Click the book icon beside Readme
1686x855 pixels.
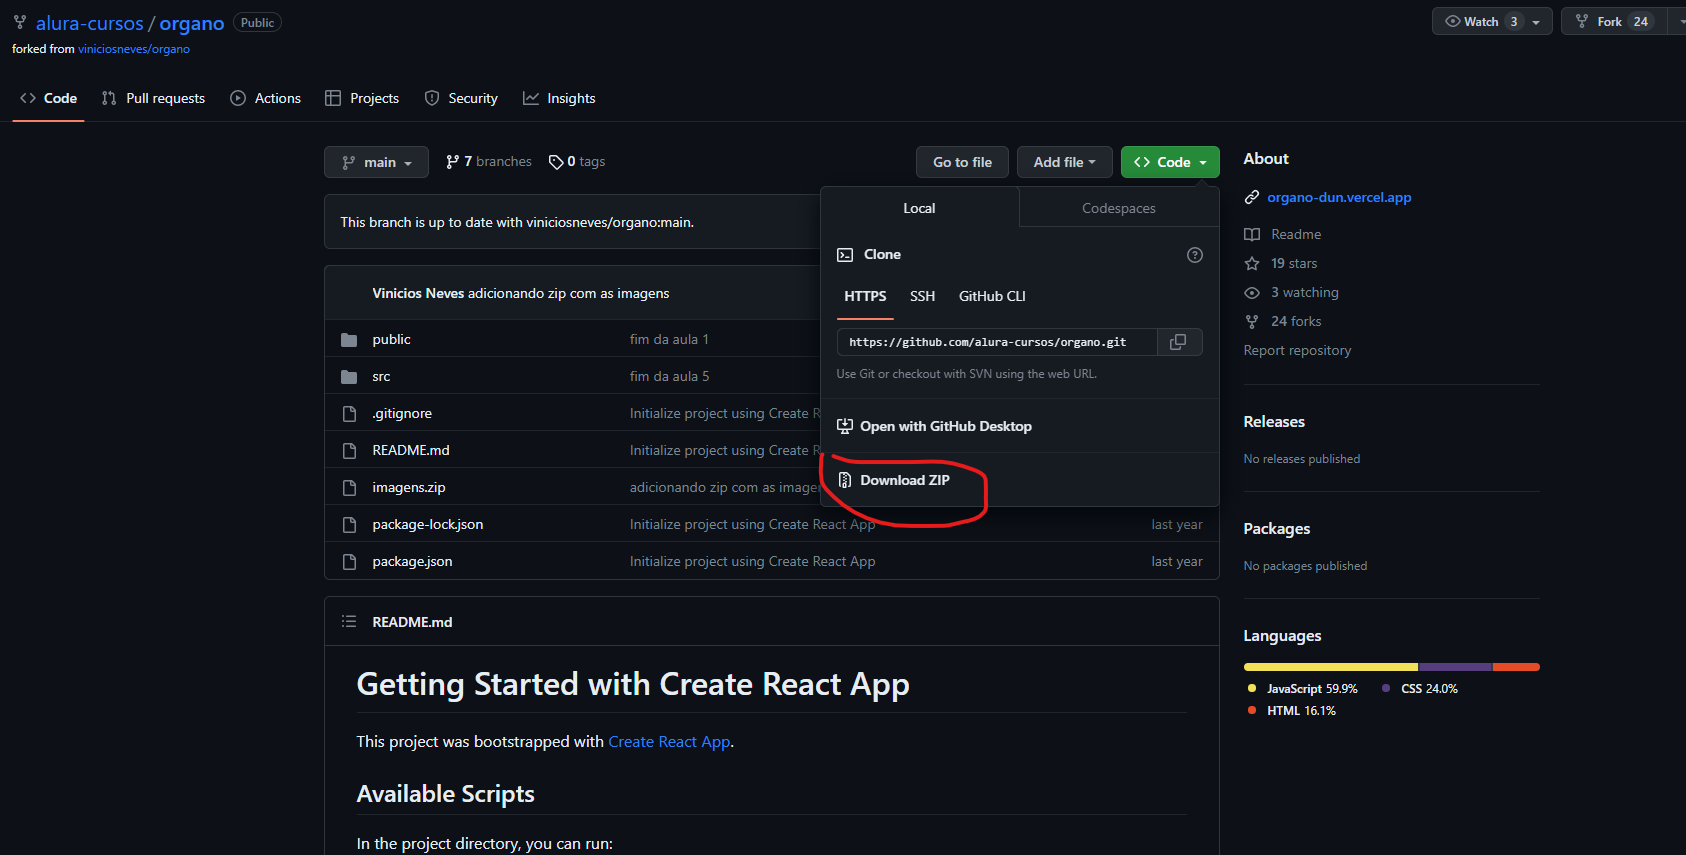(x=1251, y=234)
